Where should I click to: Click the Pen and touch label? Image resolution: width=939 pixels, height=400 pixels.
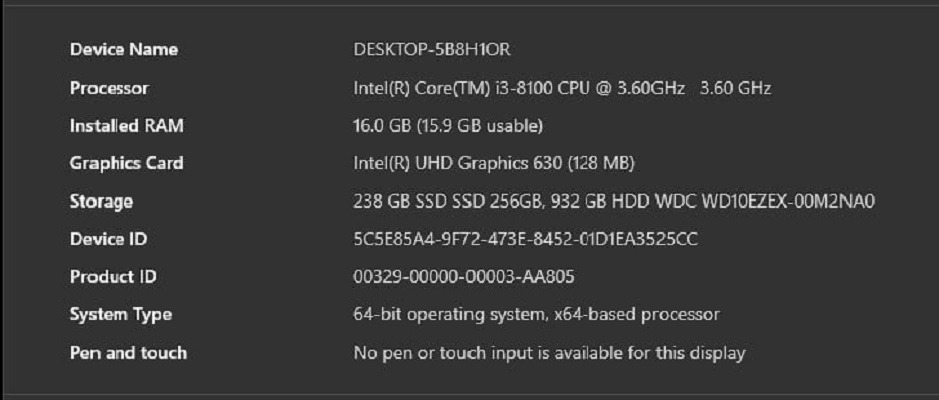(128, 352)
